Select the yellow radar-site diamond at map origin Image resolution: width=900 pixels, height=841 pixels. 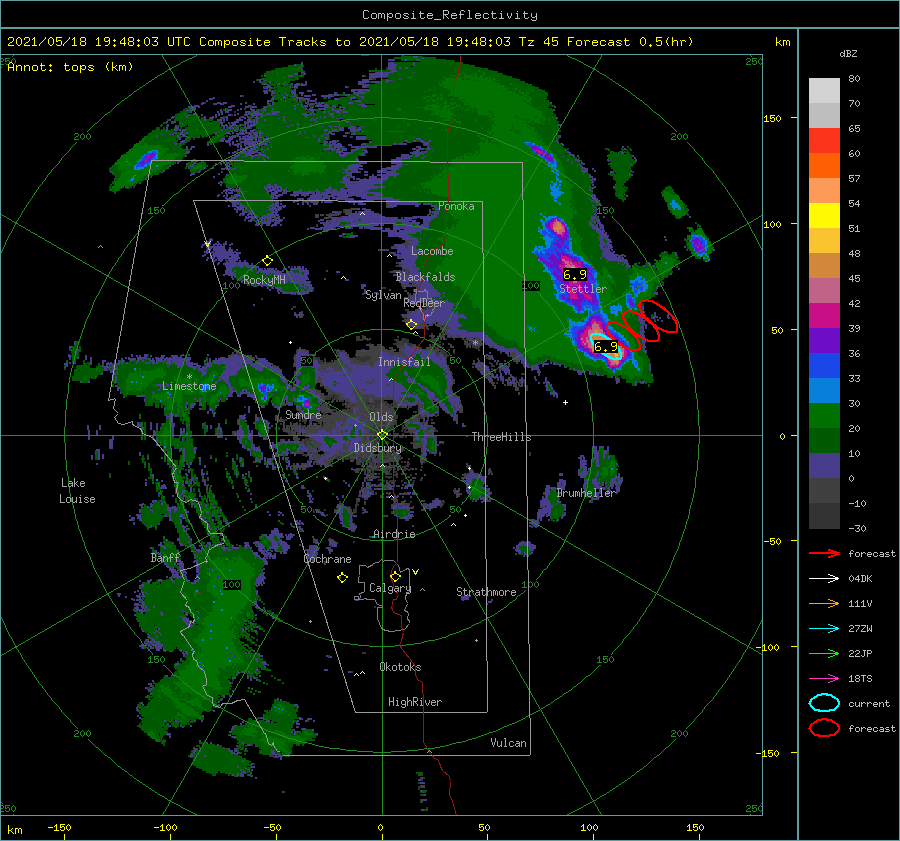(x=382, y=435)
